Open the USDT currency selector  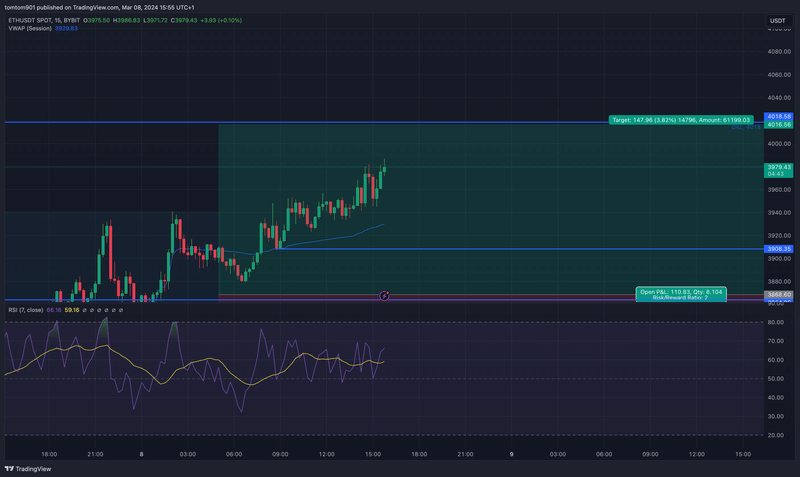click(778, 21)
